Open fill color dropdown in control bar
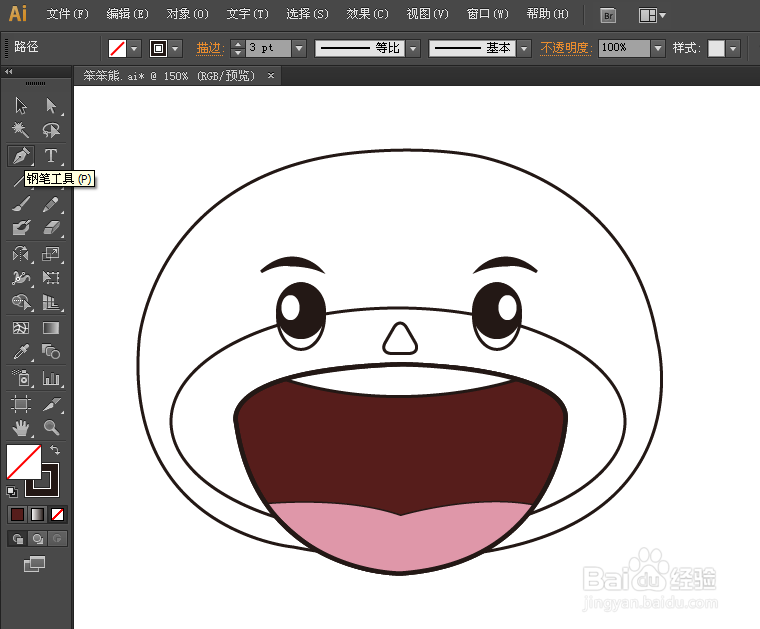 tap(134, 48)
